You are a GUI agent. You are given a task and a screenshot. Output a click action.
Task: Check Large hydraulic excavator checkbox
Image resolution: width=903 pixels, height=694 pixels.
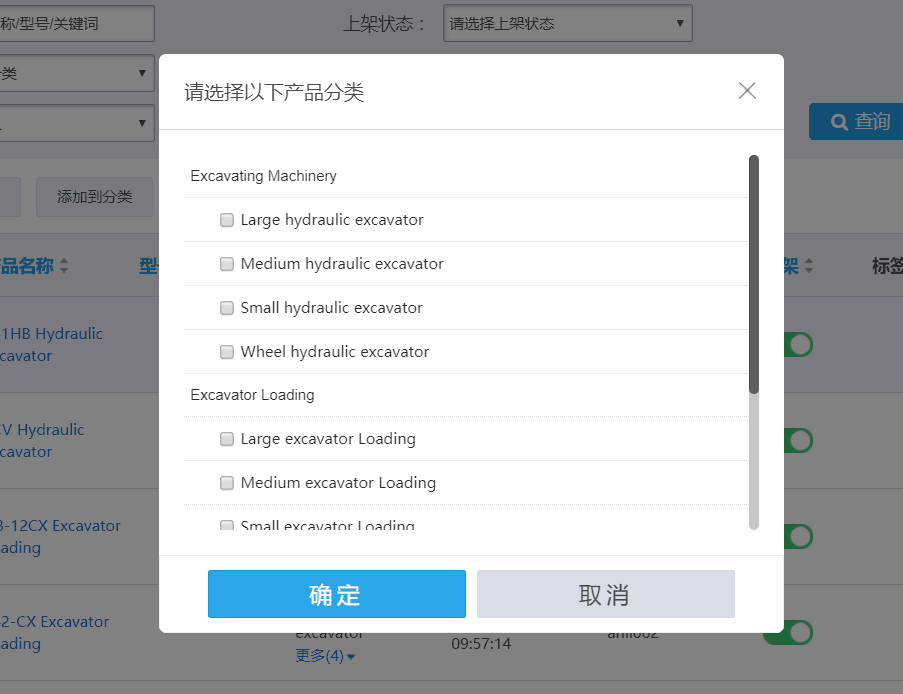click(227, 220)
